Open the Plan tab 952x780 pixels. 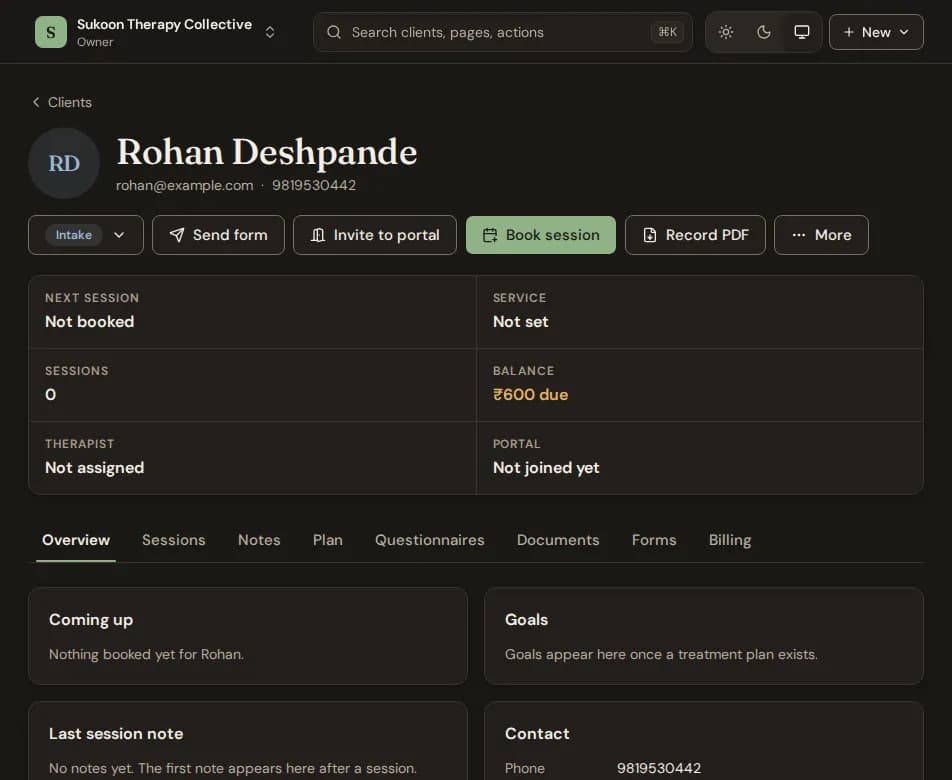point(328,540)
